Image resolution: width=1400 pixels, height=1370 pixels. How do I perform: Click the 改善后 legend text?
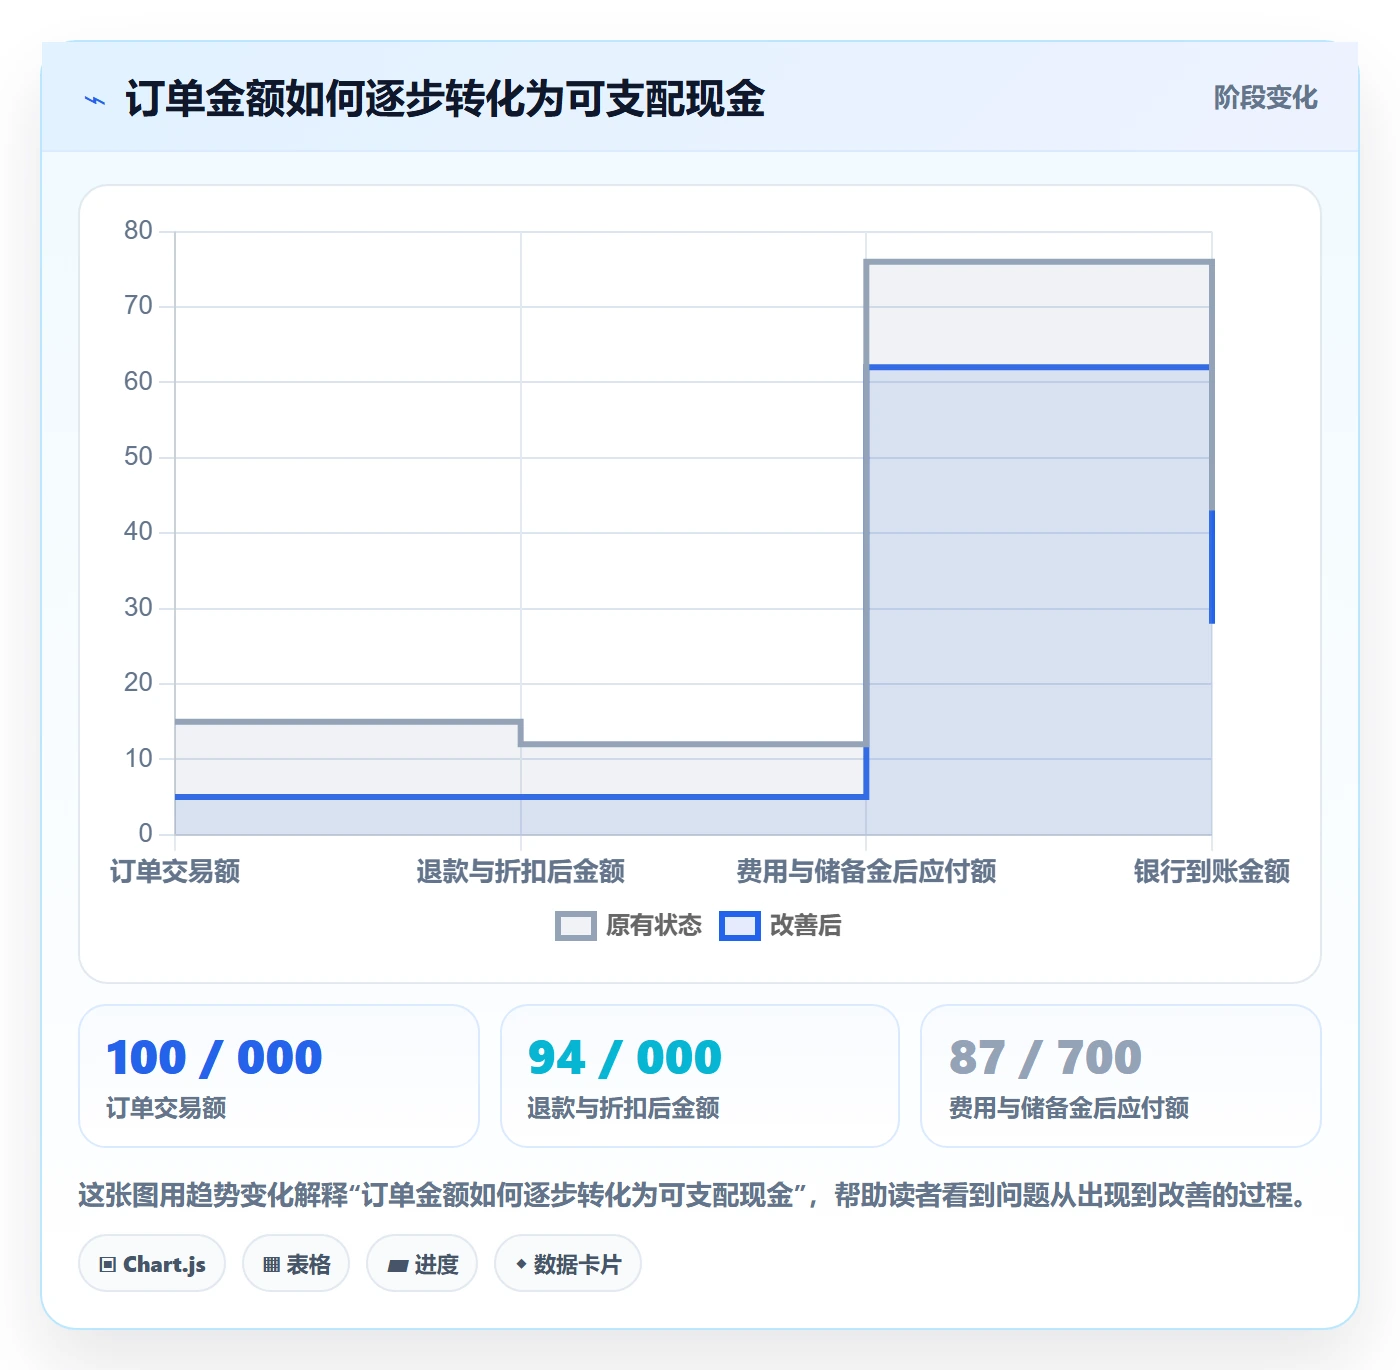pyautogui.click(x=805, y=926)
